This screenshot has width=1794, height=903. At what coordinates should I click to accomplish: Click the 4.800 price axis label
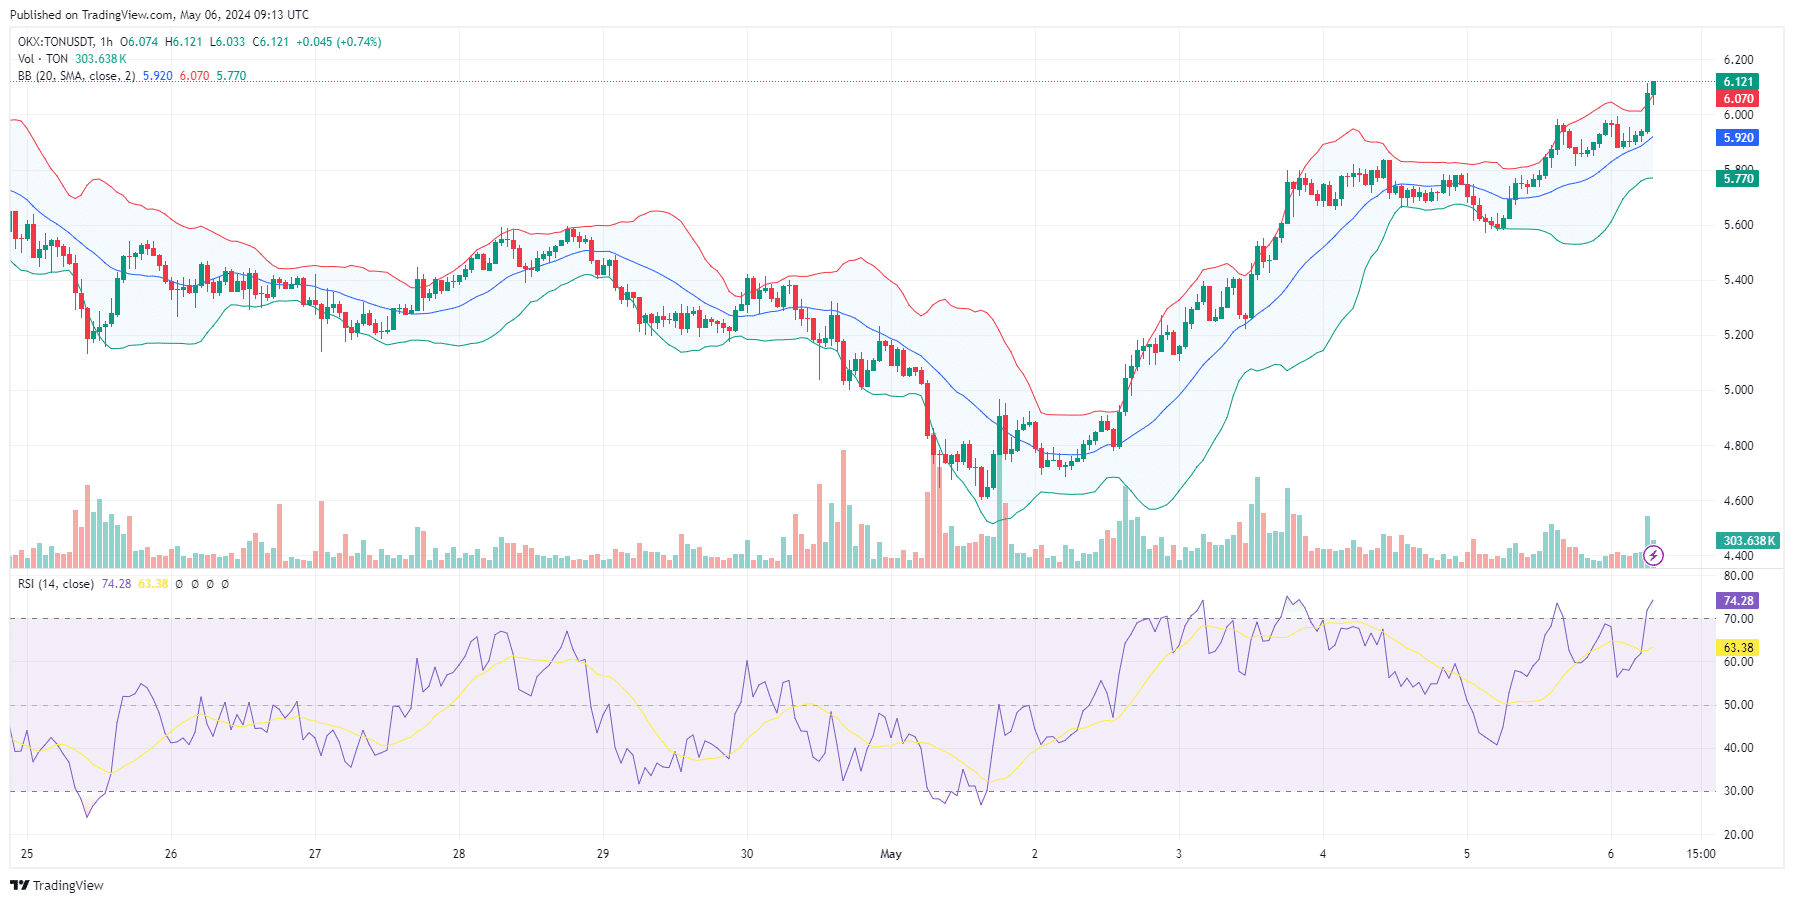[x=1738, y=446]
